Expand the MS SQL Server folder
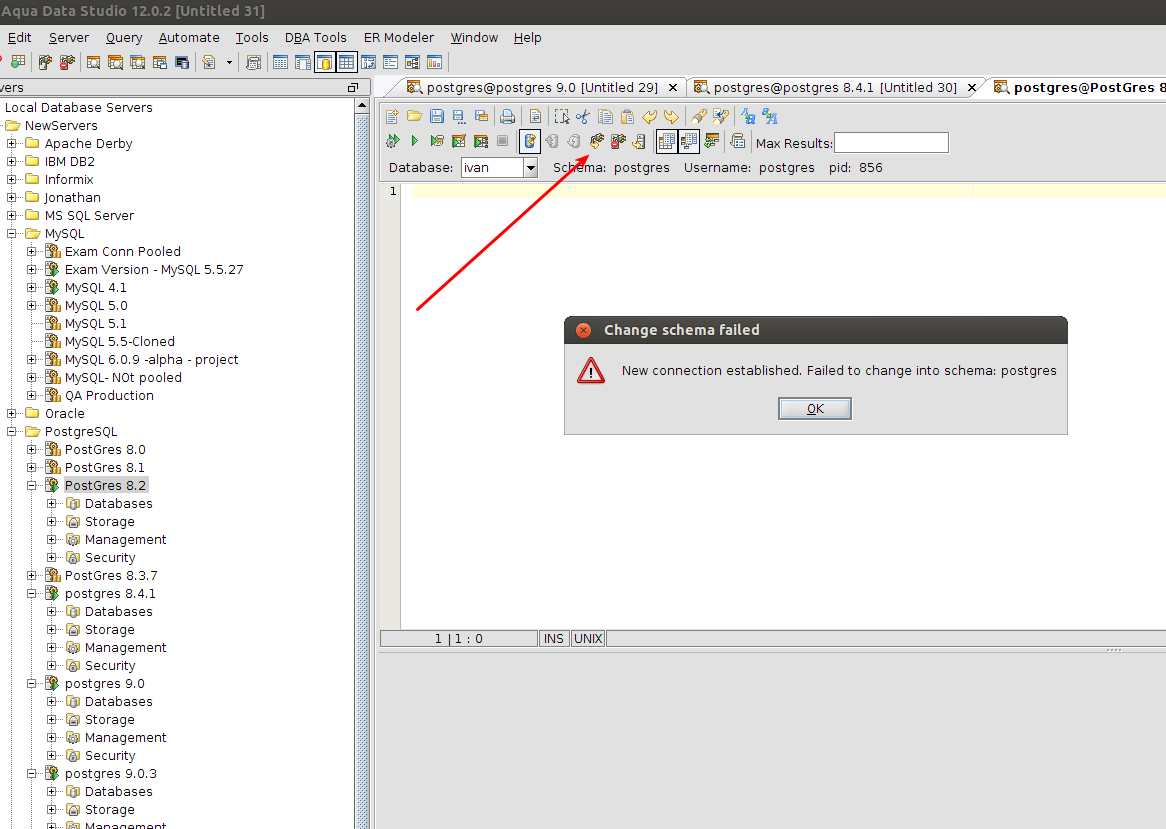Image resolution: width=1166 pixels, height=829 pixels. [x=11, y=216]
